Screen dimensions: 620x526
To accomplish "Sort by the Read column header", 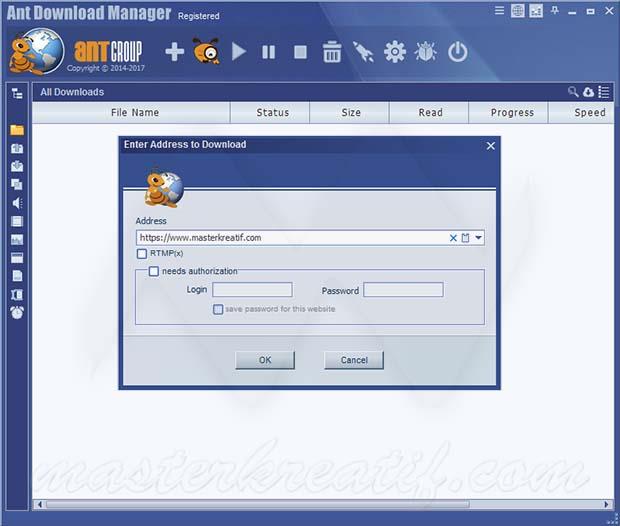I will click(429, 113).
